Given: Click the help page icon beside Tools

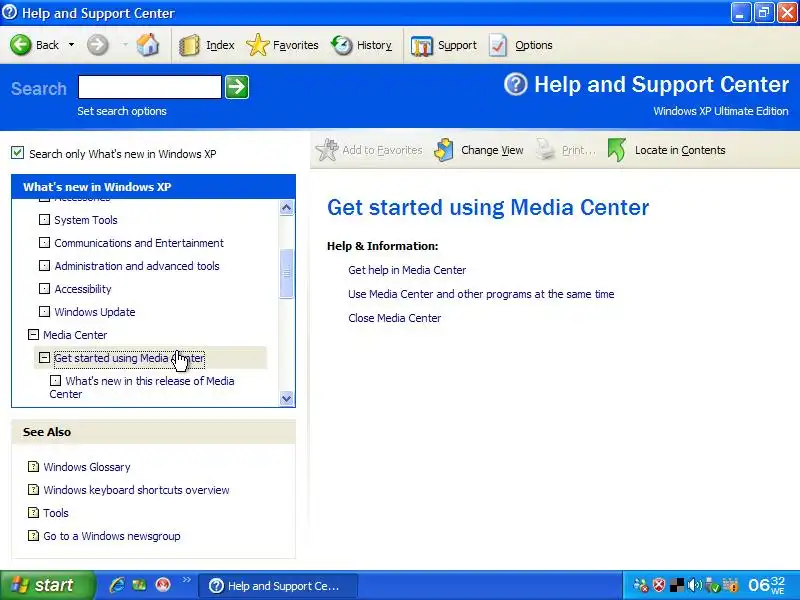Looking at the screenshot, I should (x=33, y=512).
